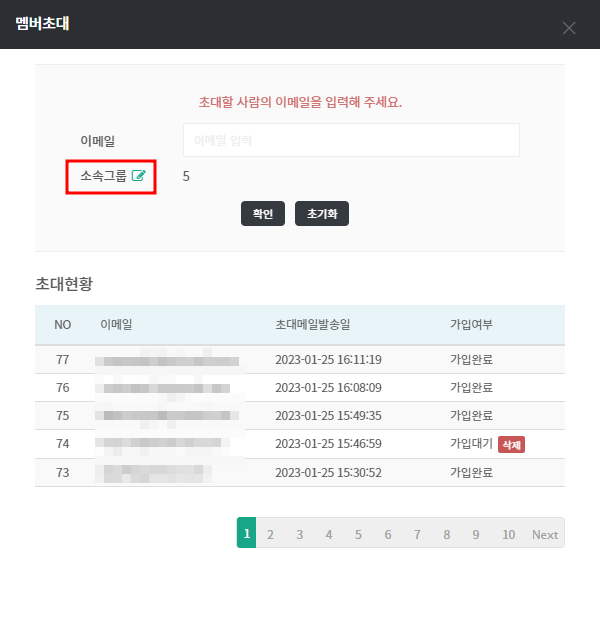Click Next in the pagination

[545, 534]
